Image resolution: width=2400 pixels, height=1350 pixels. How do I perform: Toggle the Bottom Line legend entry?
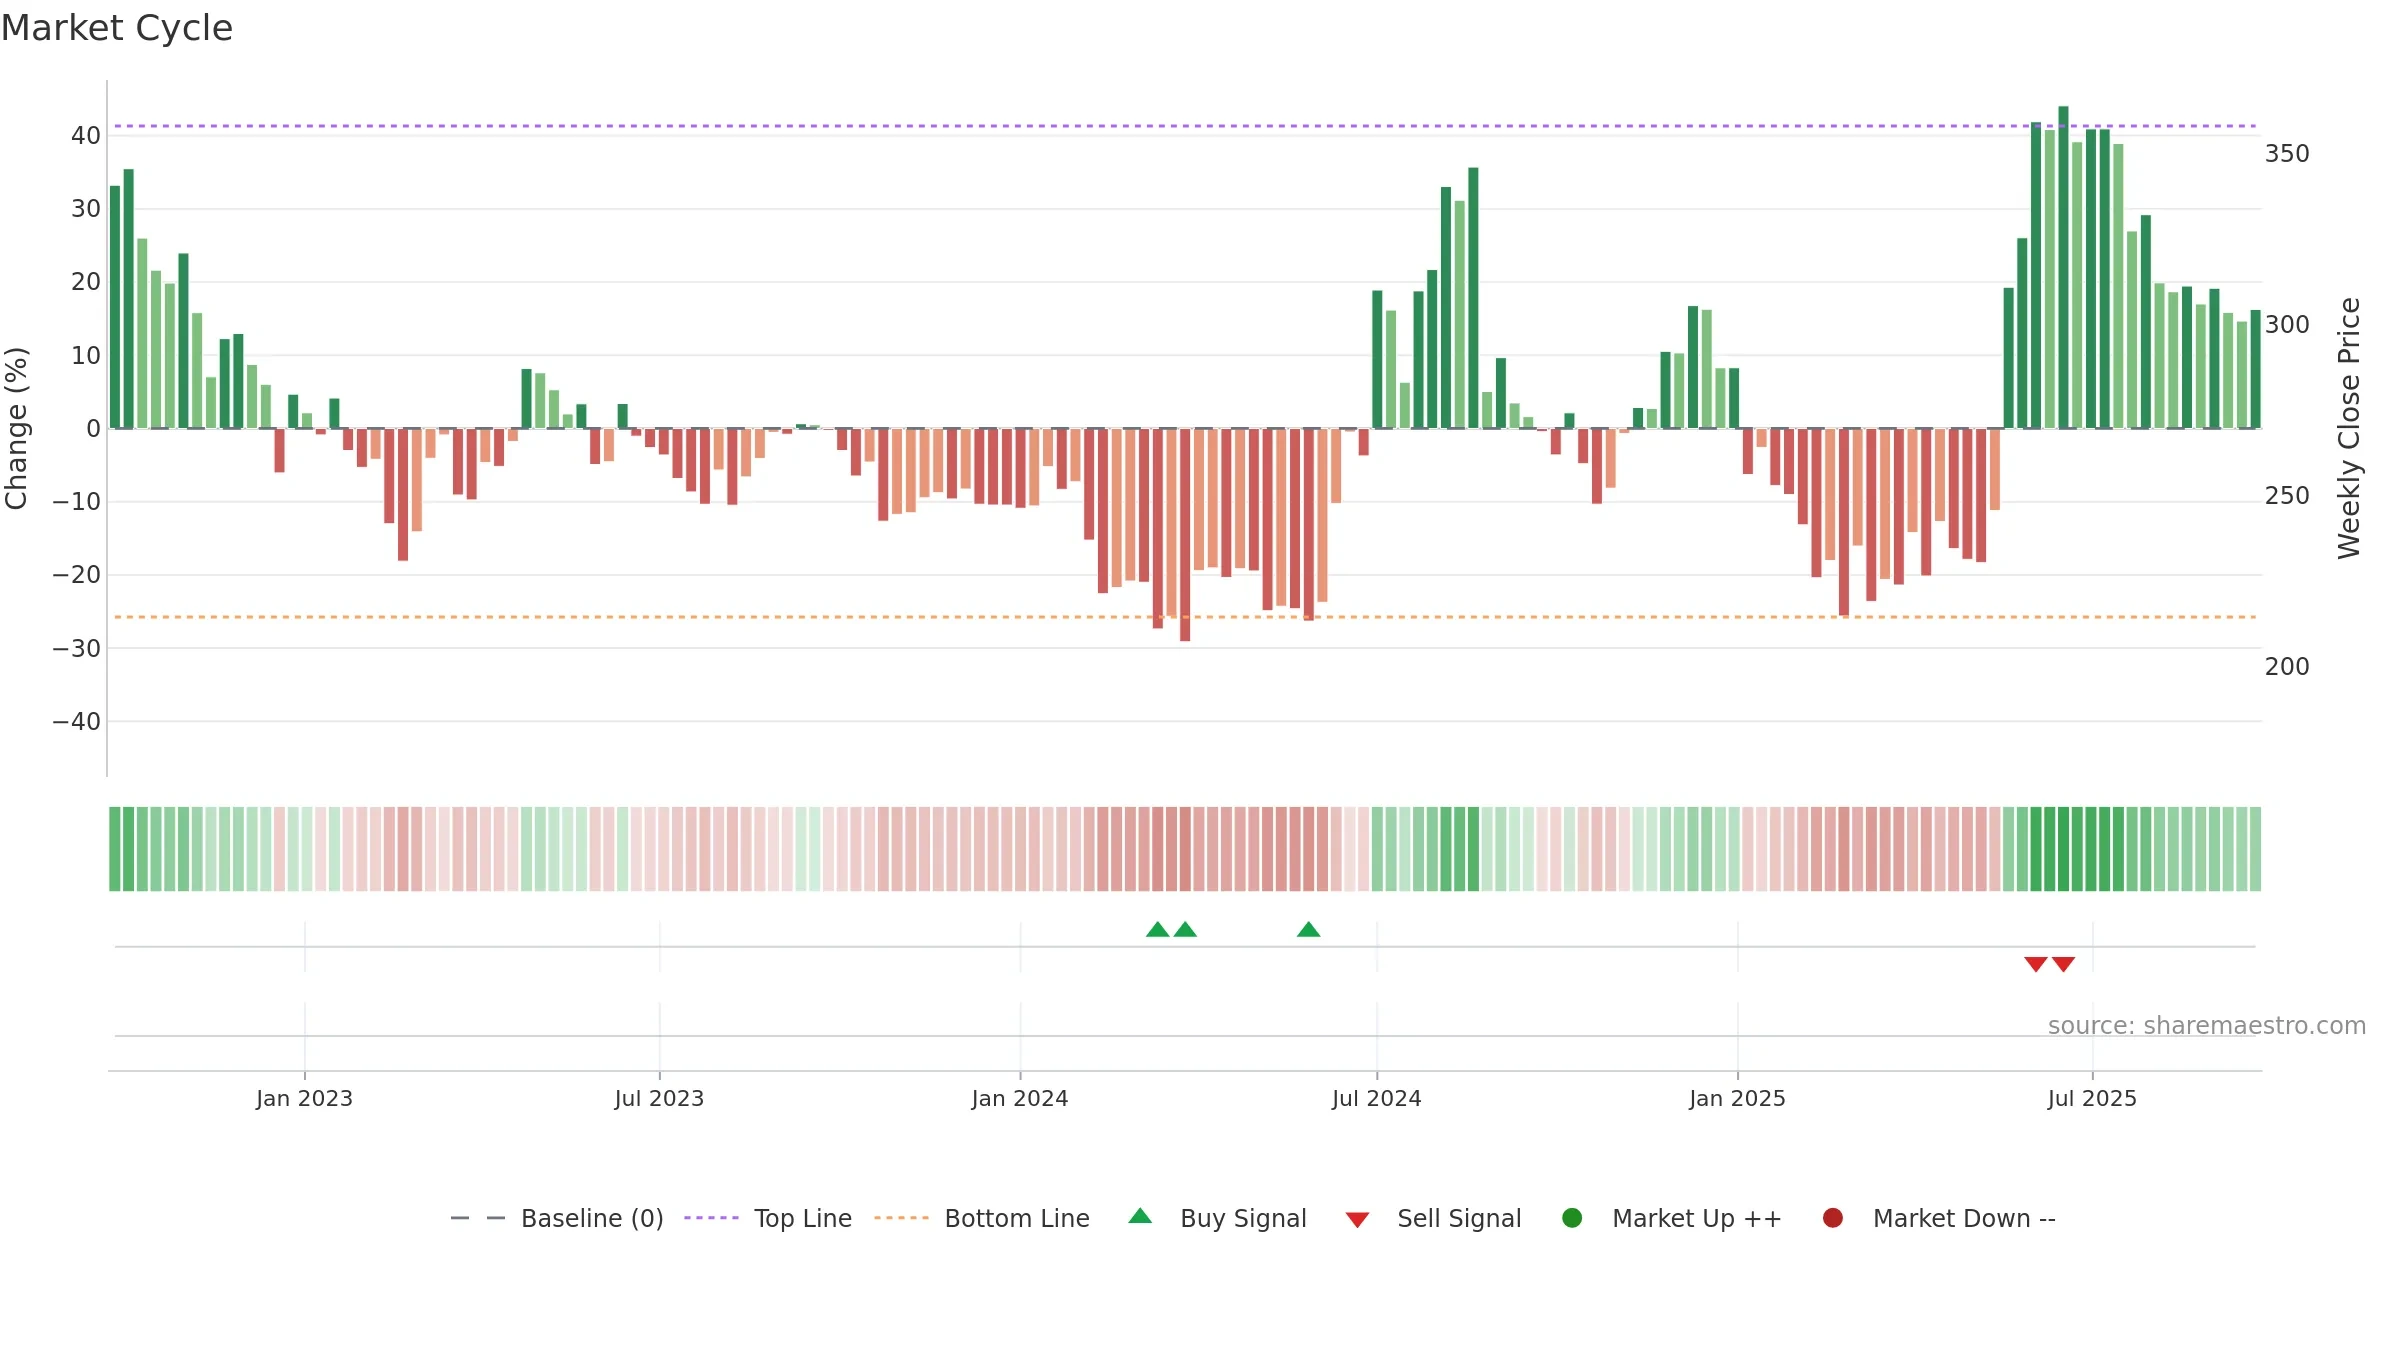click(982, 1218)
